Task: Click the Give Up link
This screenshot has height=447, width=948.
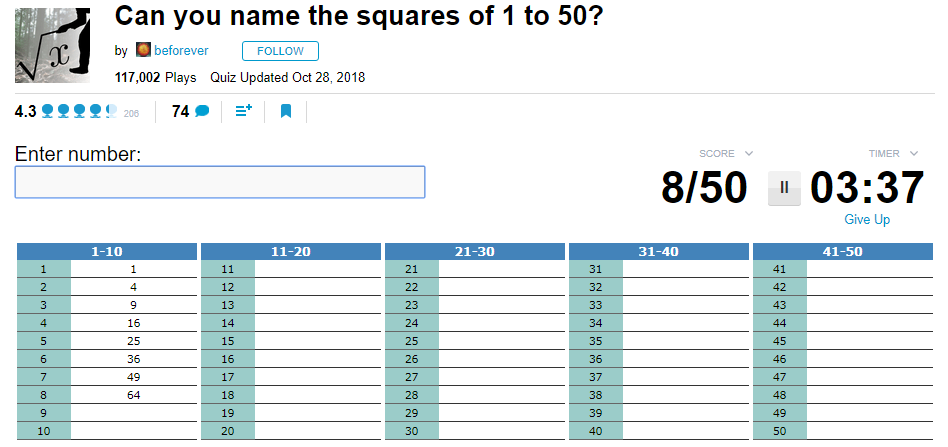Action: point(866,220)
